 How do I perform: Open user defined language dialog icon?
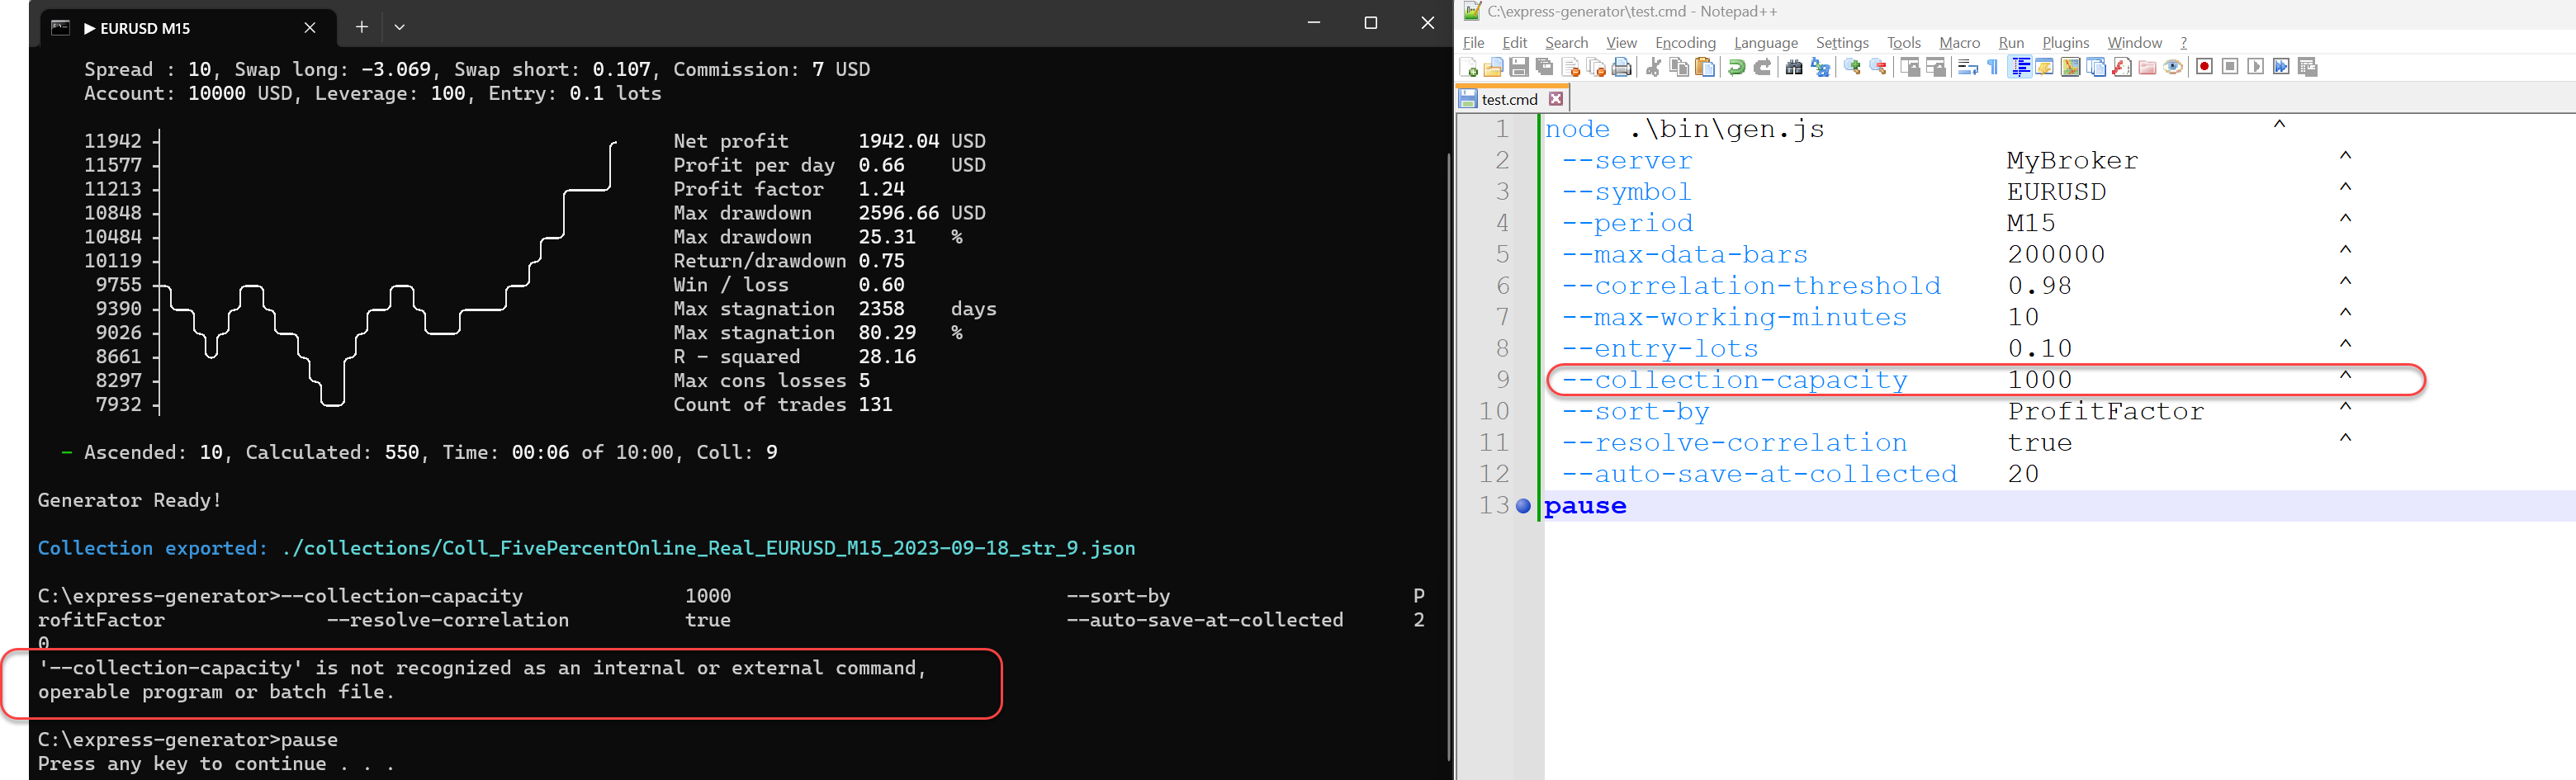[x=2044, y=67]
